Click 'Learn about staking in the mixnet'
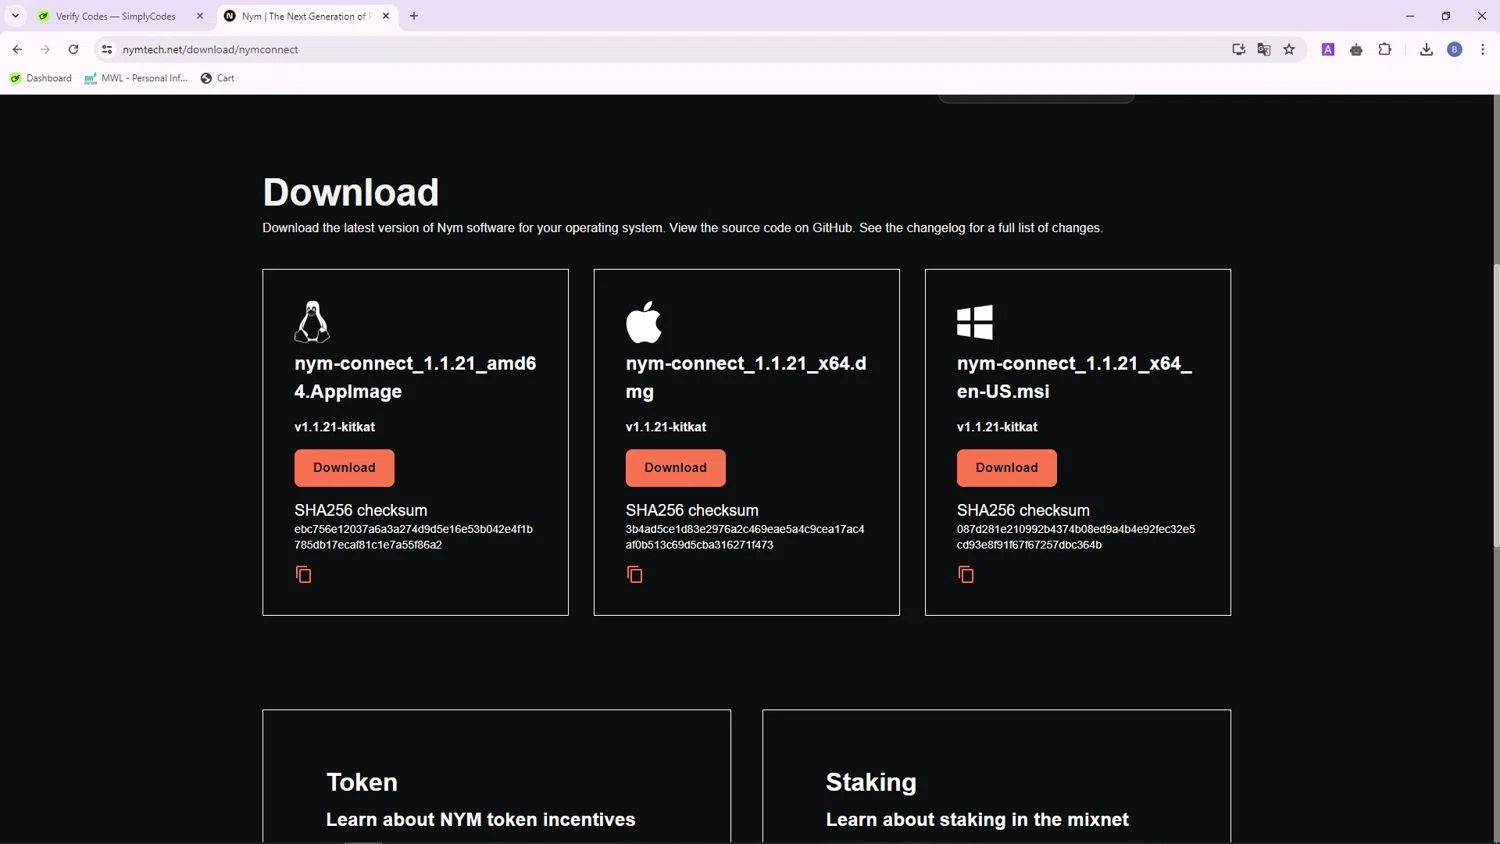This screenshot has width=1500, height=844. tap(977, 819)
